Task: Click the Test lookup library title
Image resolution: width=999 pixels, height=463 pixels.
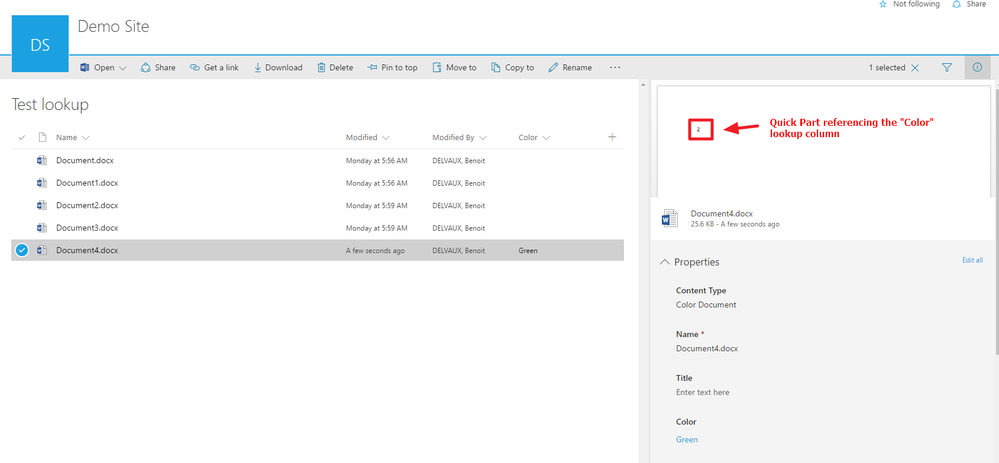Action: (x=50, y=104)
